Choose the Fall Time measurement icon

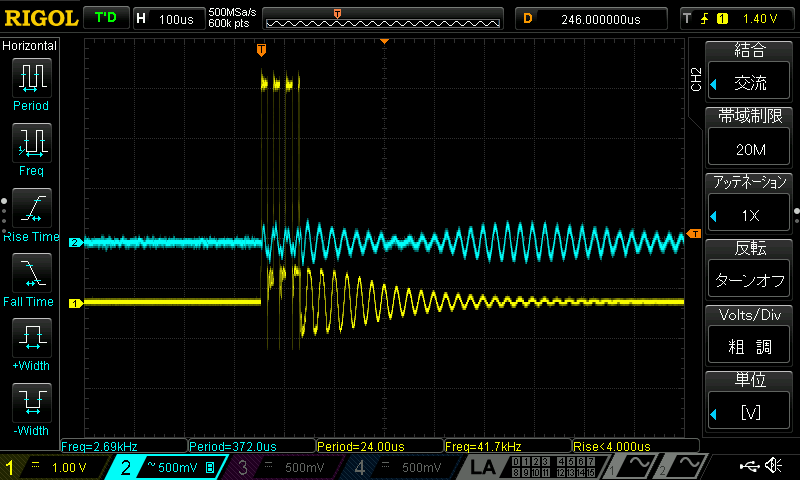coord(32,273)
